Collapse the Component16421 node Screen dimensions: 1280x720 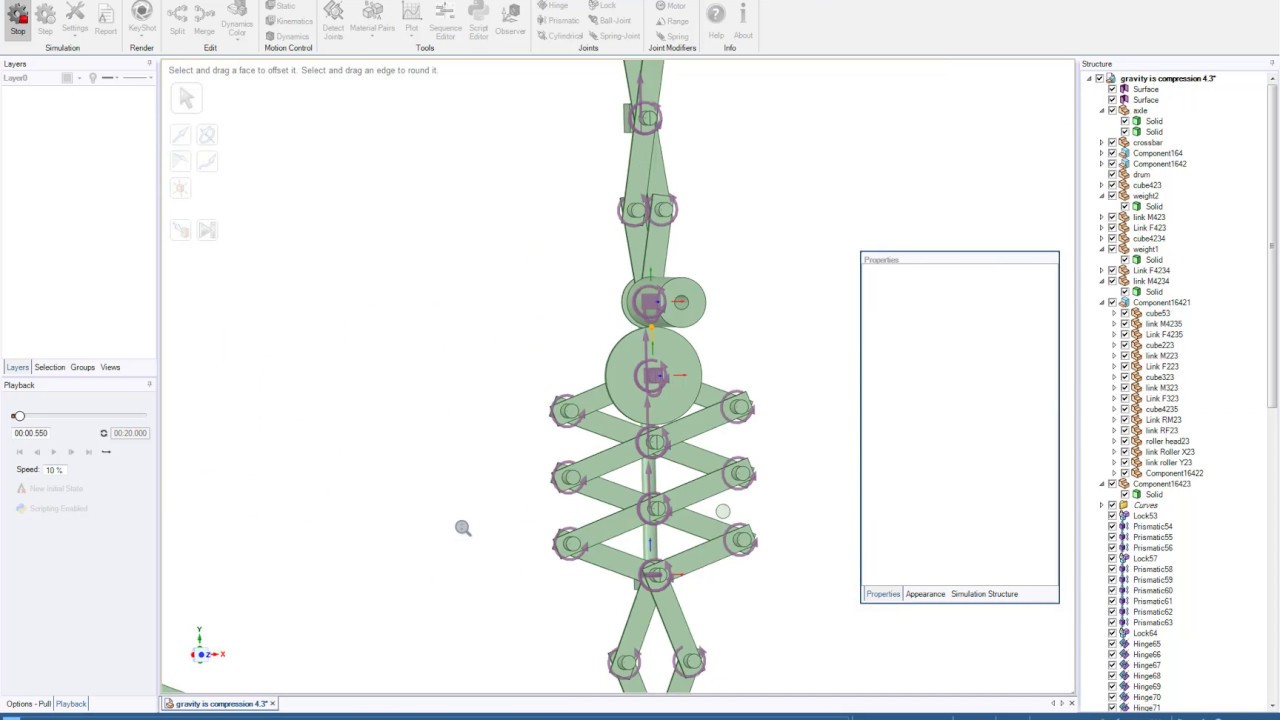coord(1102,303)
